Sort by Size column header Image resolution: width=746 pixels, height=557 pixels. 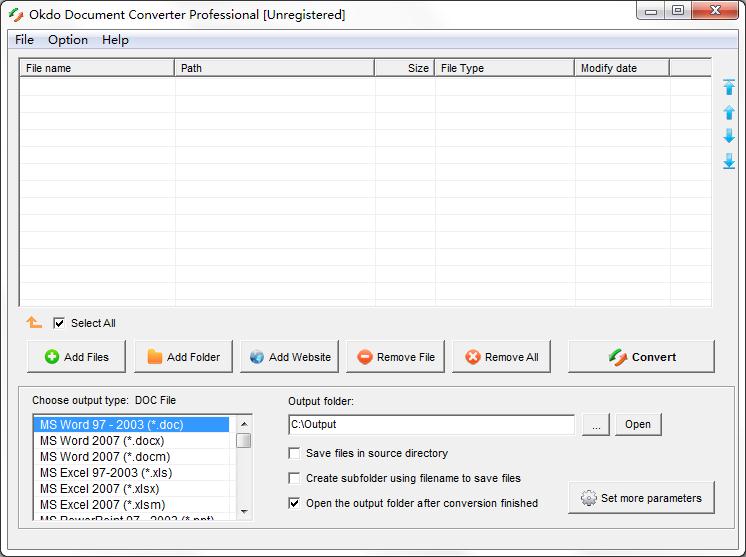(404, 68)
